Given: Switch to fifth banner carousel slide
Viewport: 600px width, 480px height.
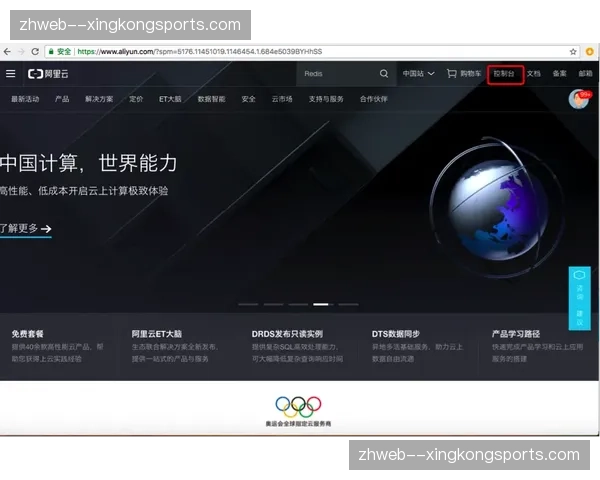Looking at the screenshot, I should click(348, 304).
